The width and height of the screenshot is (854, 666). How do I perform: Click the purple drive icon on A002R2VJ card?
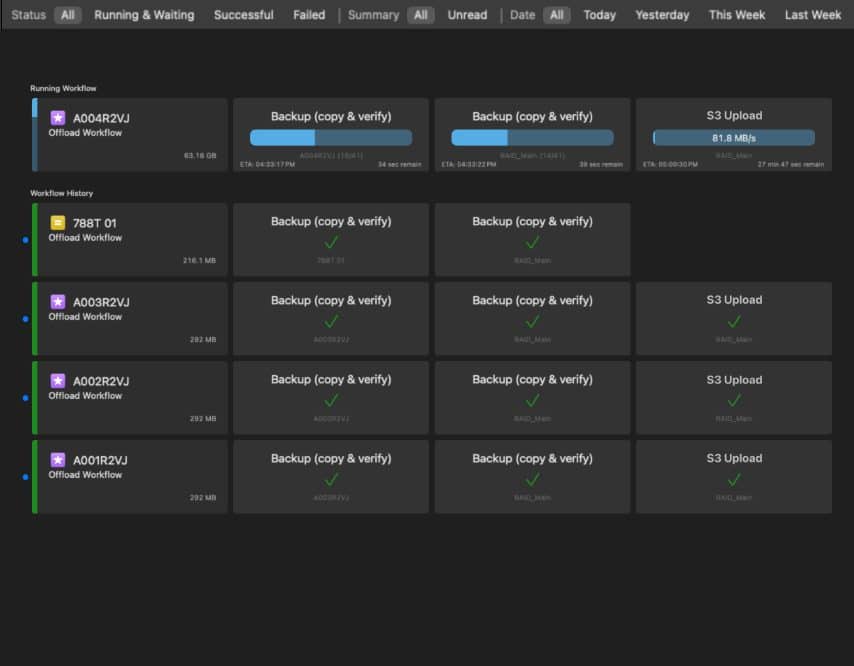(x=57, y=382)
